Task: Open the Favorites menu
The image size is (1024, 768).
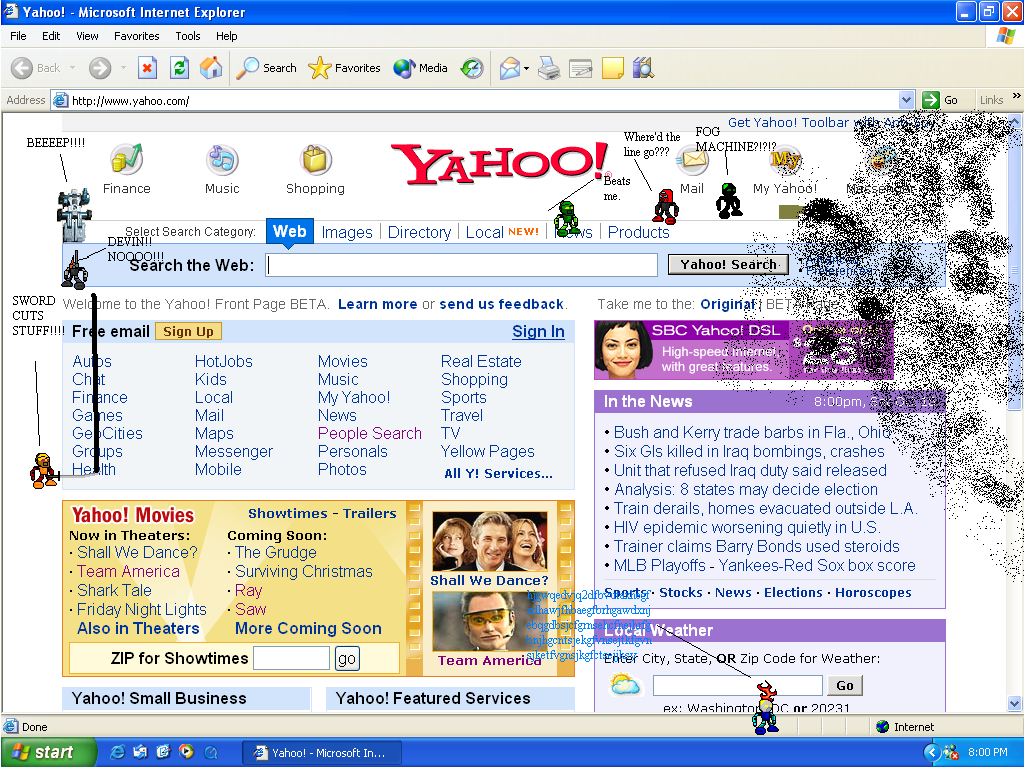Action: pos(136,36)
